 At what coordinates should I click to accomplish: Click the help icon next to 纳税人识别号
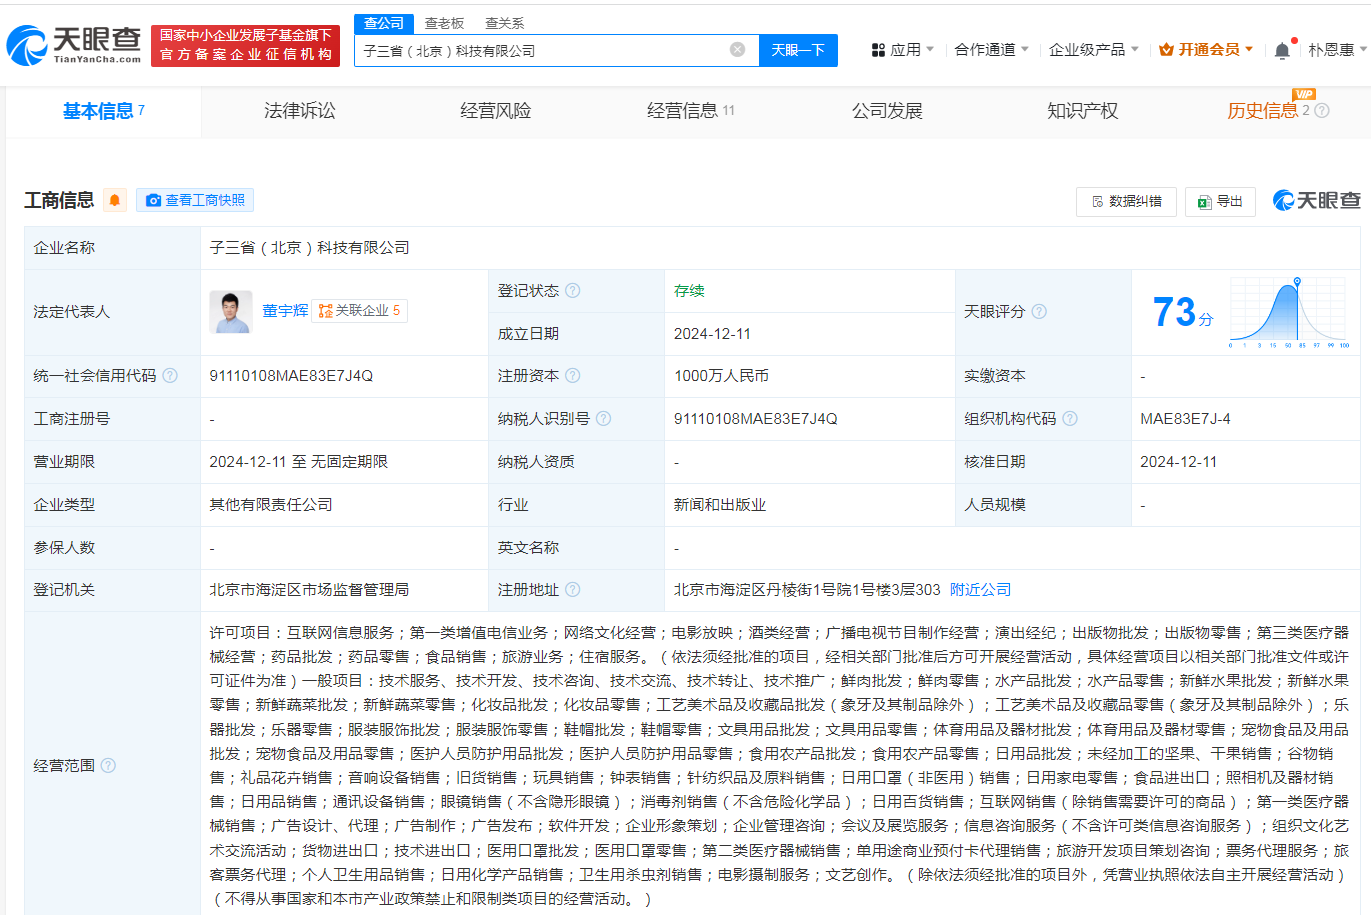603,419
